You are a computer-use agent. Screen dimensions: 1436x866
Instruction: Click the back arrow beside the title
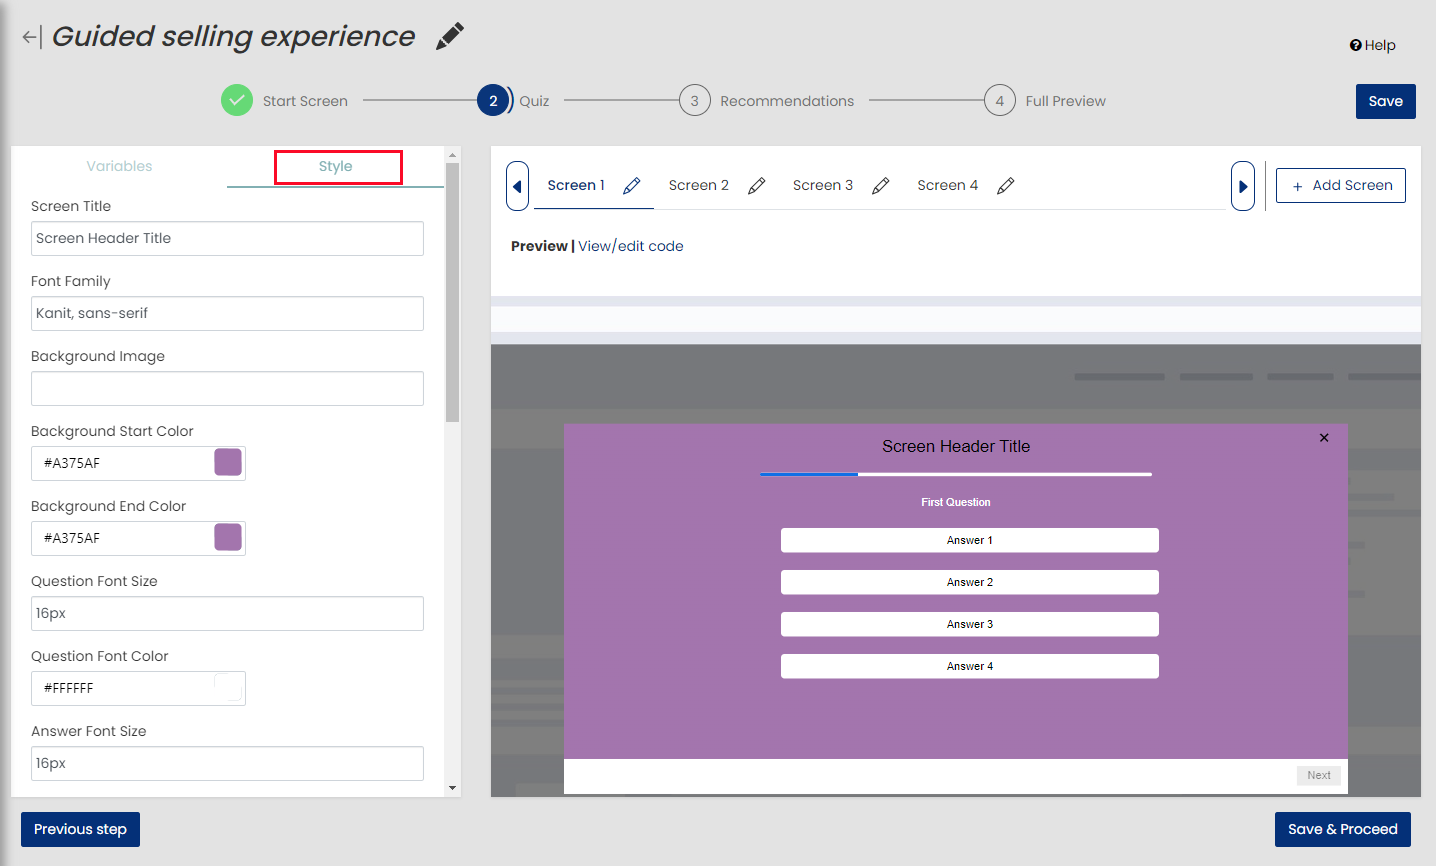pos(31,38)
